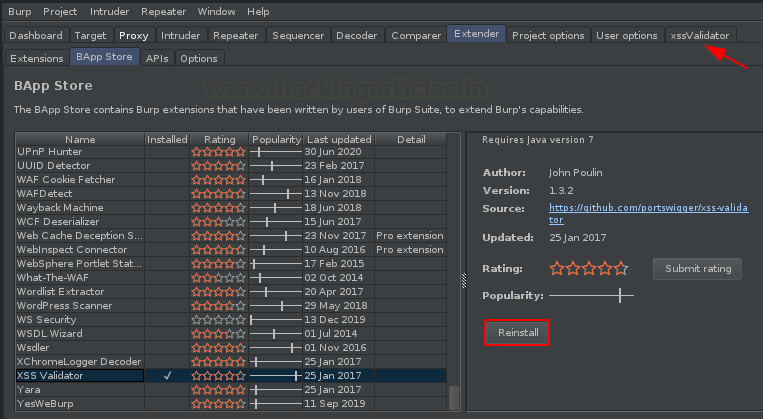Screen dimensions: 763x419
Task: Click the Popularity slider in detail panel
Action: tap(590, 296)
